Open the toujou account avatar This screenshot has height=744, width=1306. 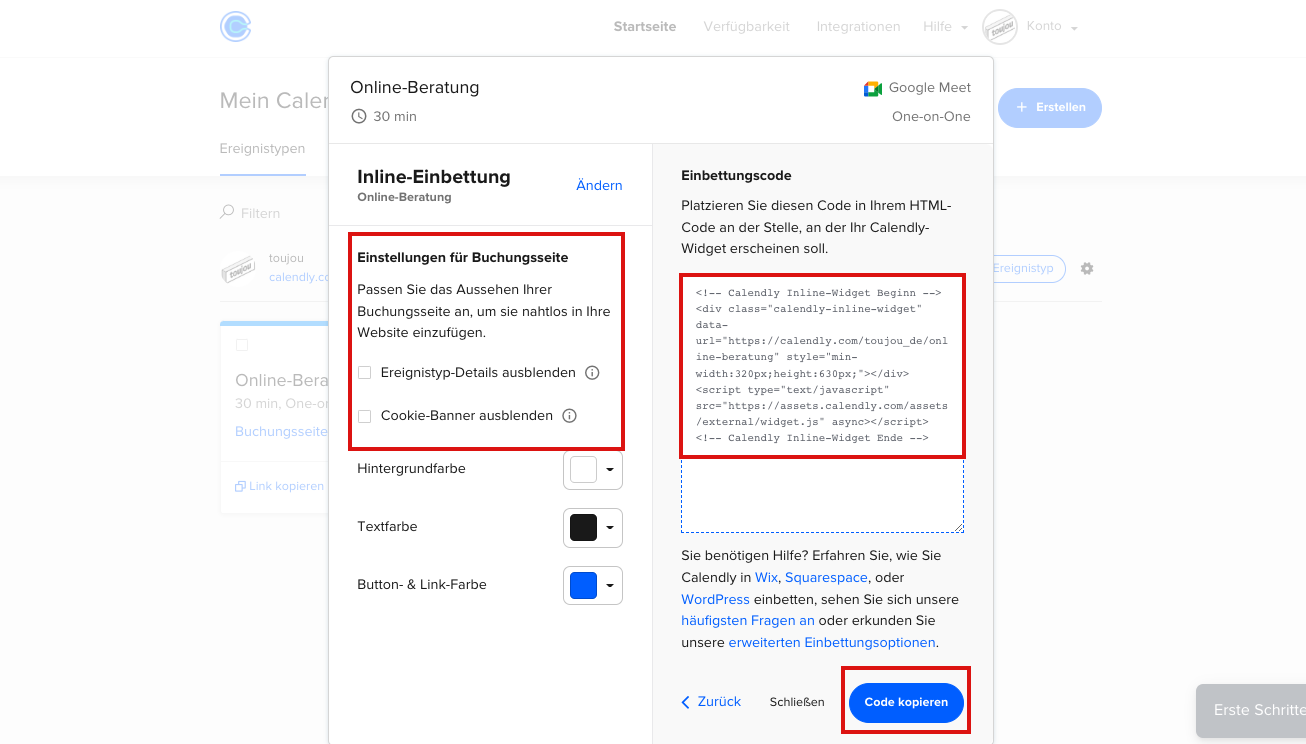(x=1000, y=27)
